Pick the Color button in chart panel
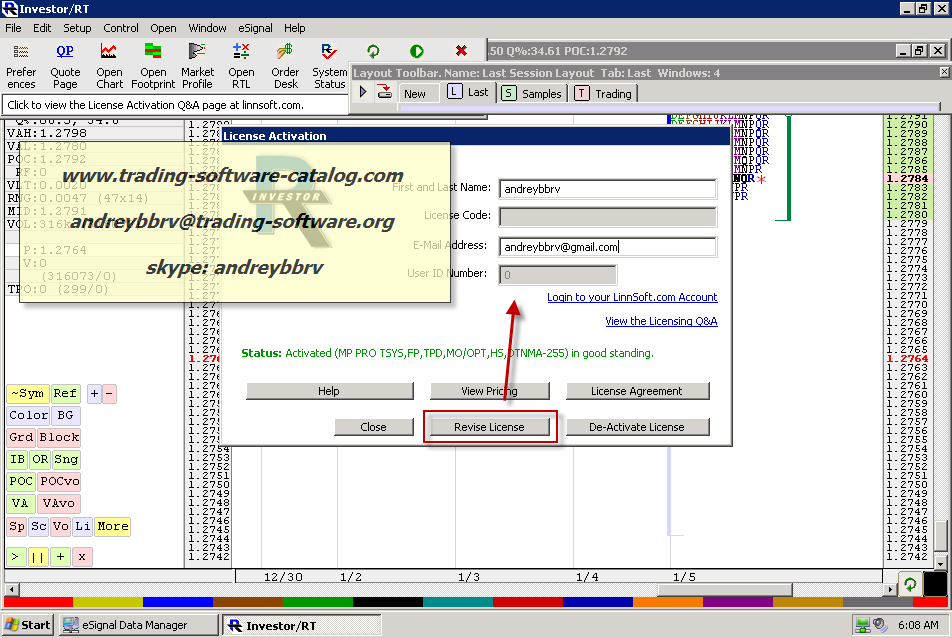The height and width of the screenshot is (638, 952). click(28, 416)
